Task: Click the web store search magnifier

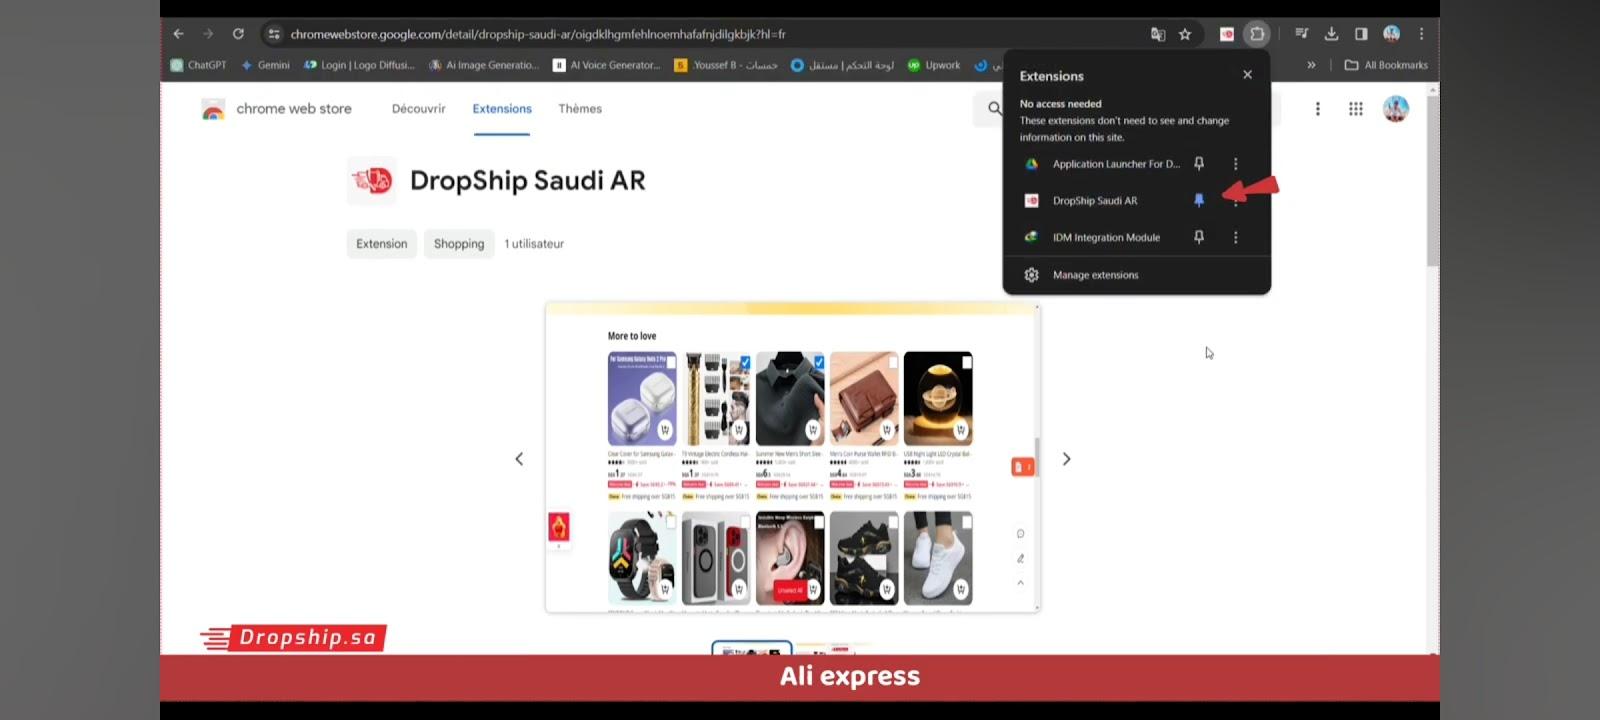Action: [994, 108]
